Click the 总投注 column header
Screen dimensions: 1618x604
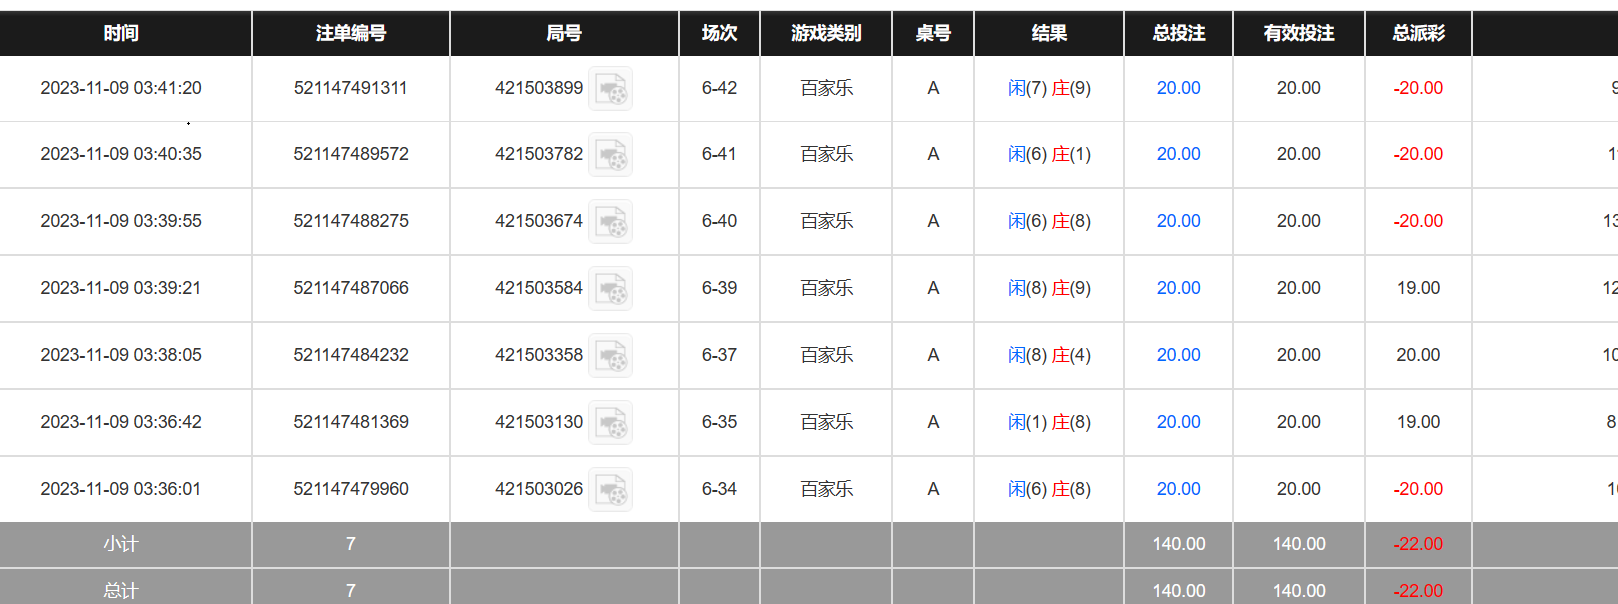click(1179, 33)
